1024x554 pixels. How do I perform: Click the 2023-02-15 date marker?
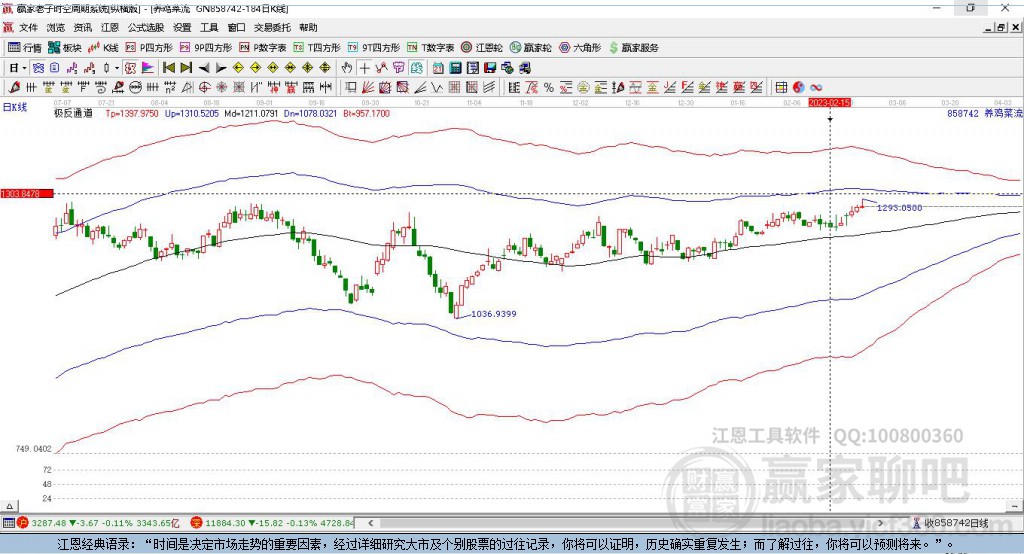coord(829,102)
